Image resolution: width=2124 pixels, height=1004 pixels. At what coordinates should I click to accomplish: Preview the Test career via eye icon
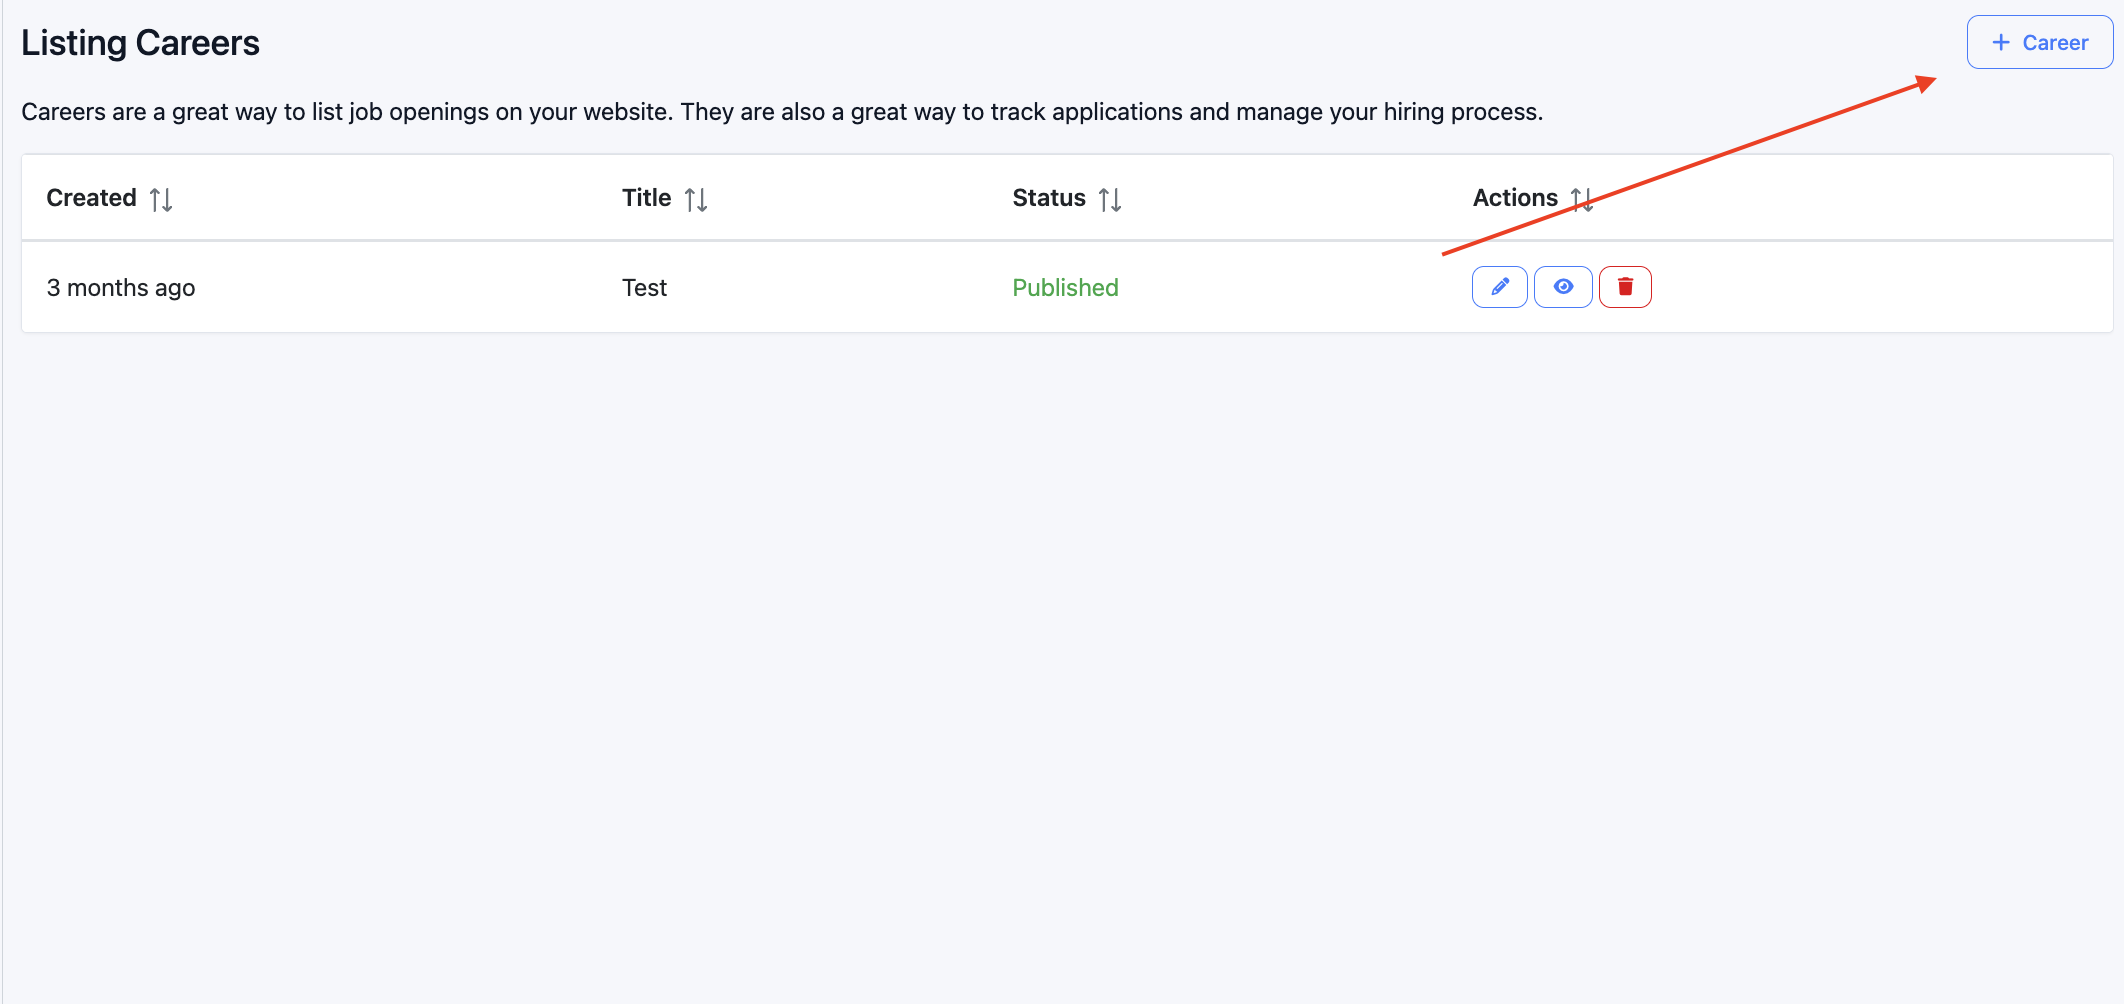(x=1563, y=288)
